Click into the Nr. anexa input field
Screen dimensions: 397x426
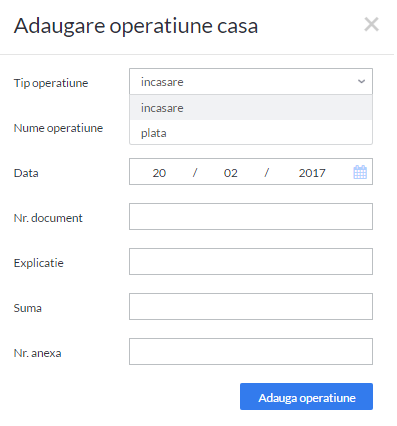pyautogui.click(x=251, y=352)
